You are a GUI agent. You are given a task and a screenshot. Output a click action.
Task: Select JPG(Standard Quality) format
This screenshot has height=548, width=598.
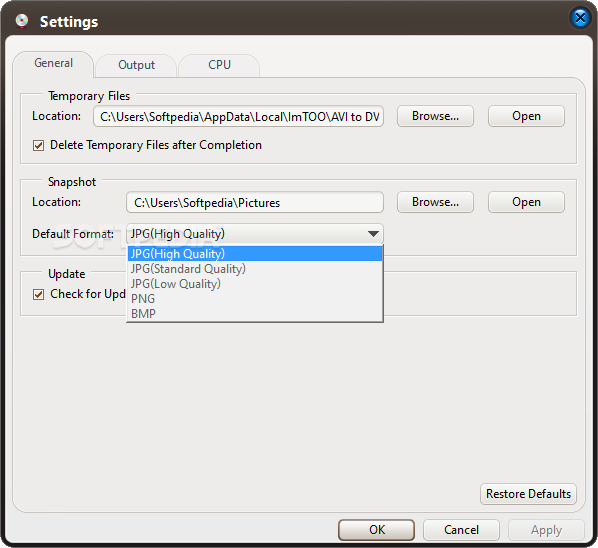pyautogui.click(x=255, y=269)
